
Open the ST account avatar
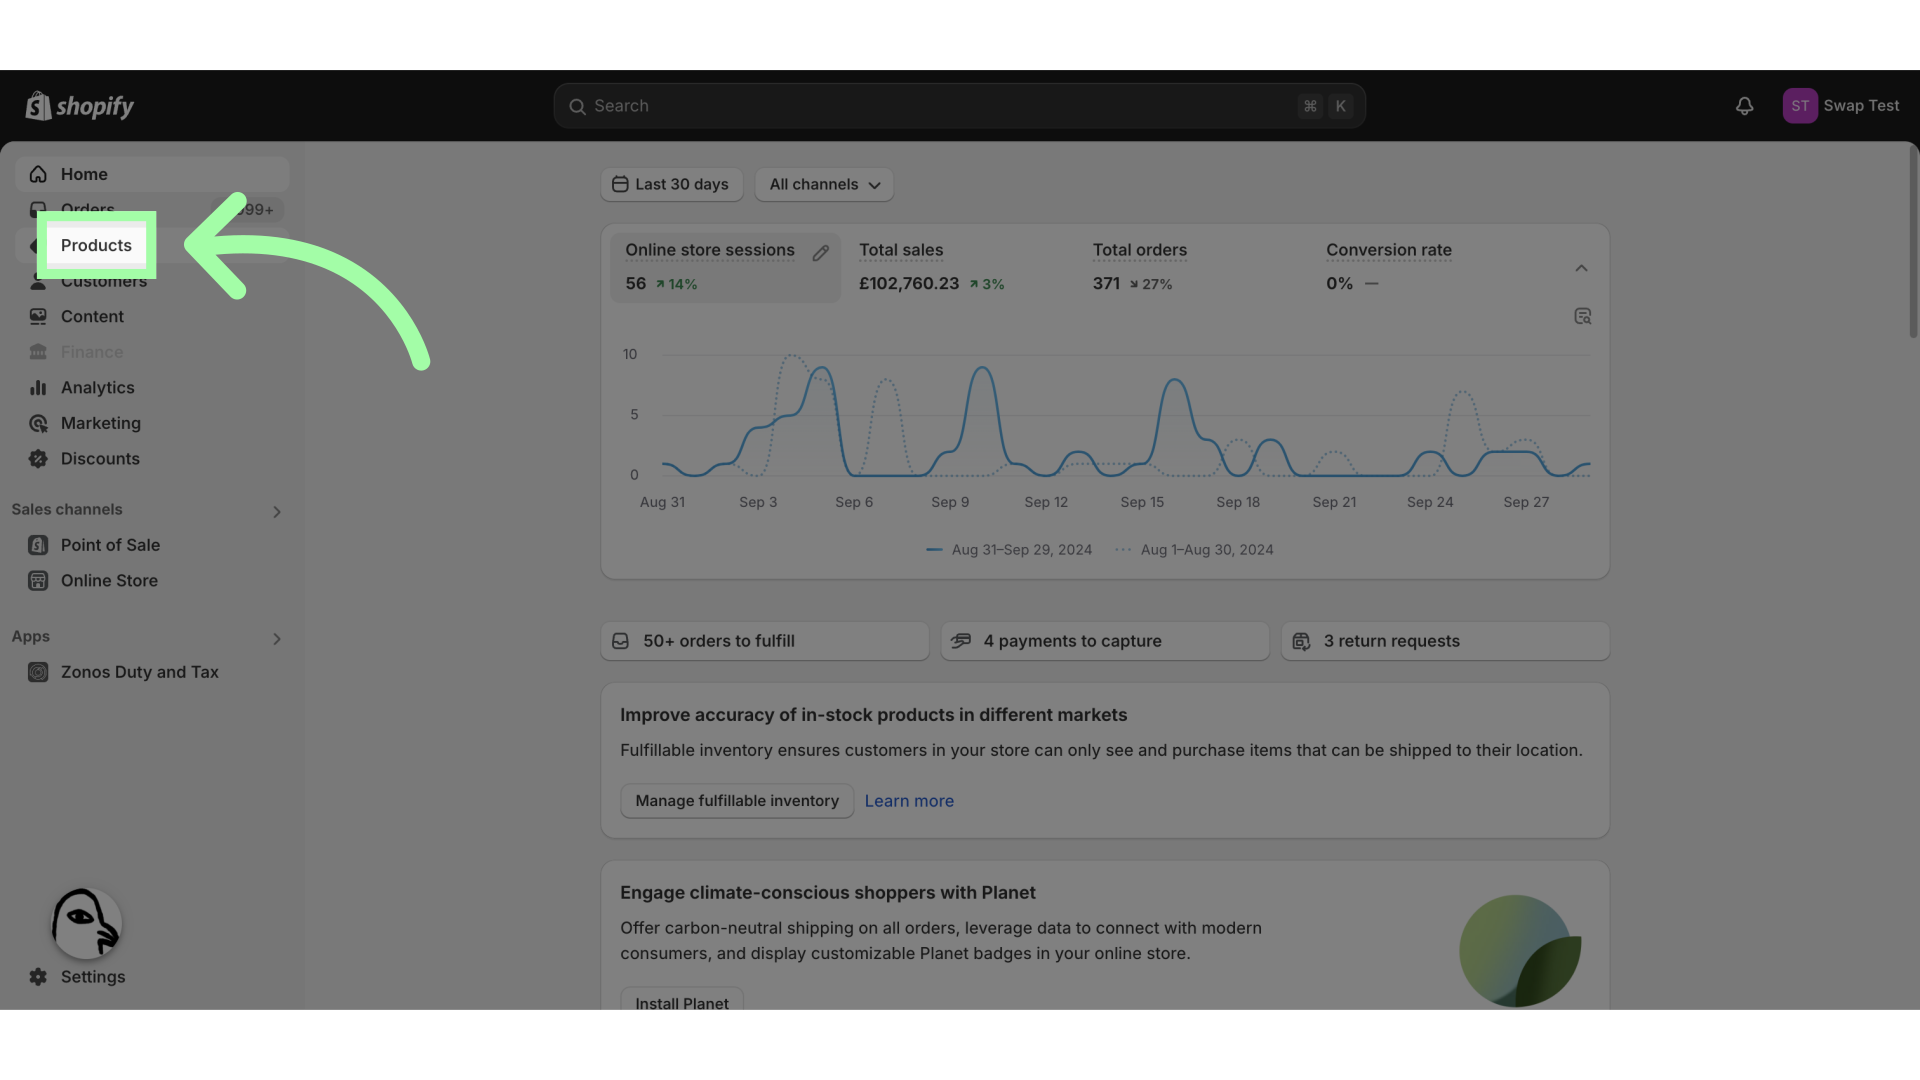pyautogui.click(x=1800, y=106)
